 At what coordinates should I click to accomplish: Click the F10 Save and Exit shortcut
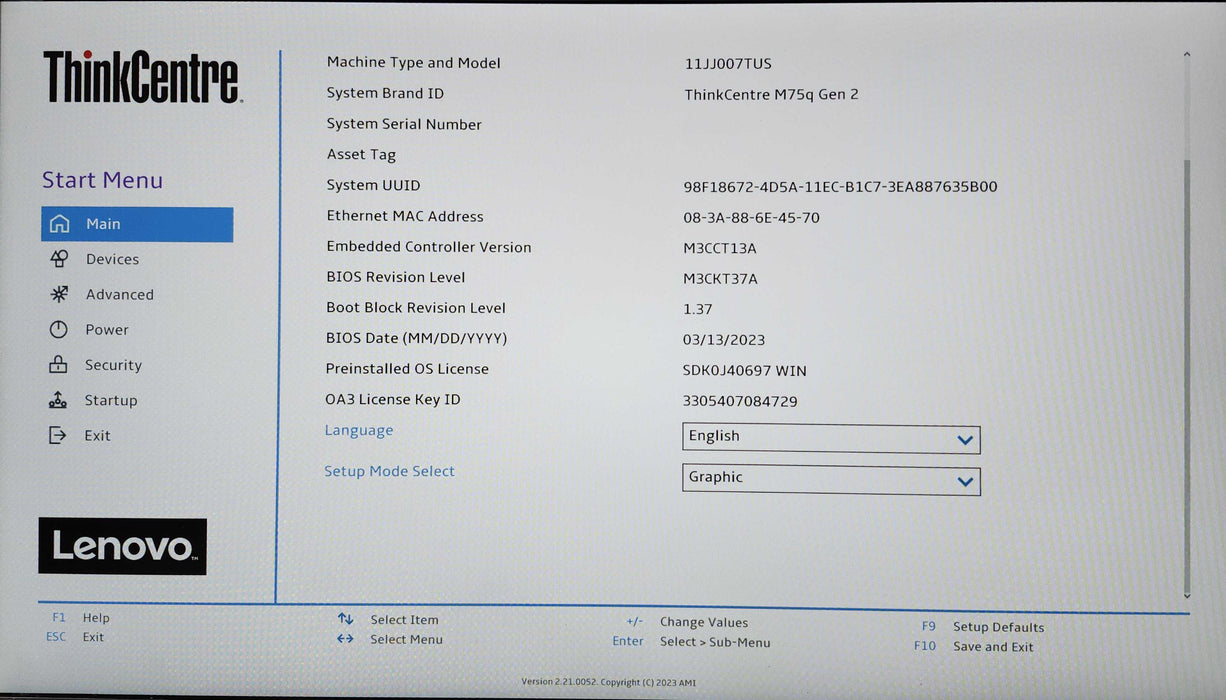click(974, 647)
